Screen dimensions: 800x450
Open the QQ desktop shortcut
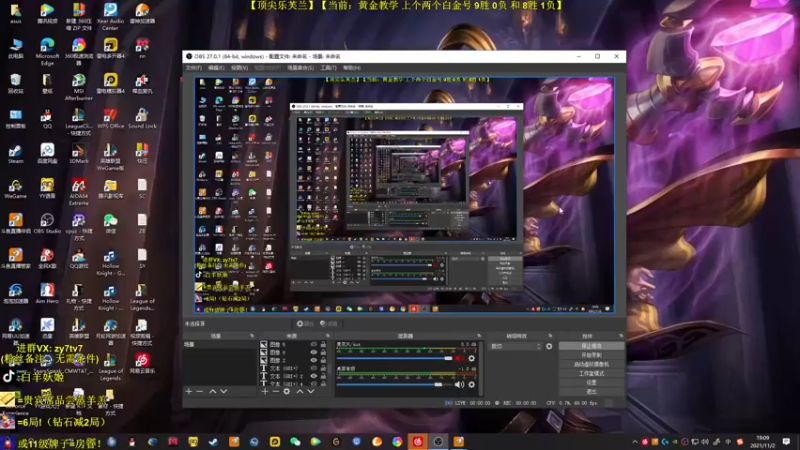(47, 119)
